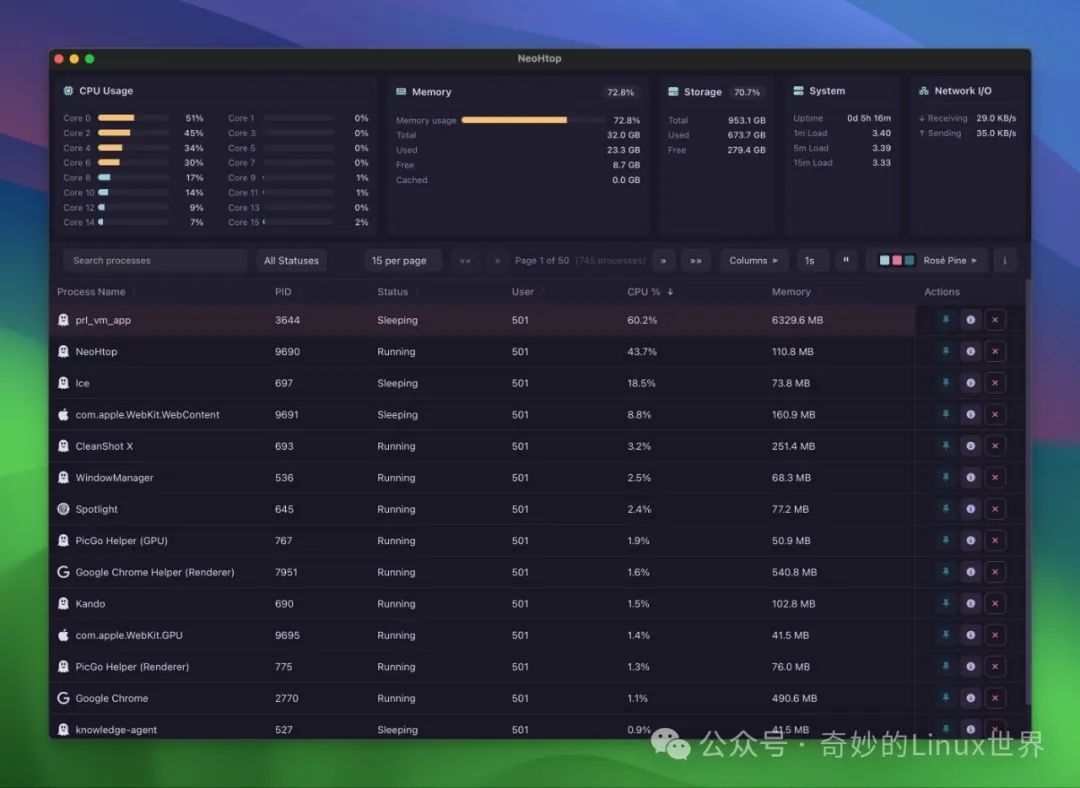Jump to the first page
The height and width of the screenshot is (788, 1080).
point(465,260)
